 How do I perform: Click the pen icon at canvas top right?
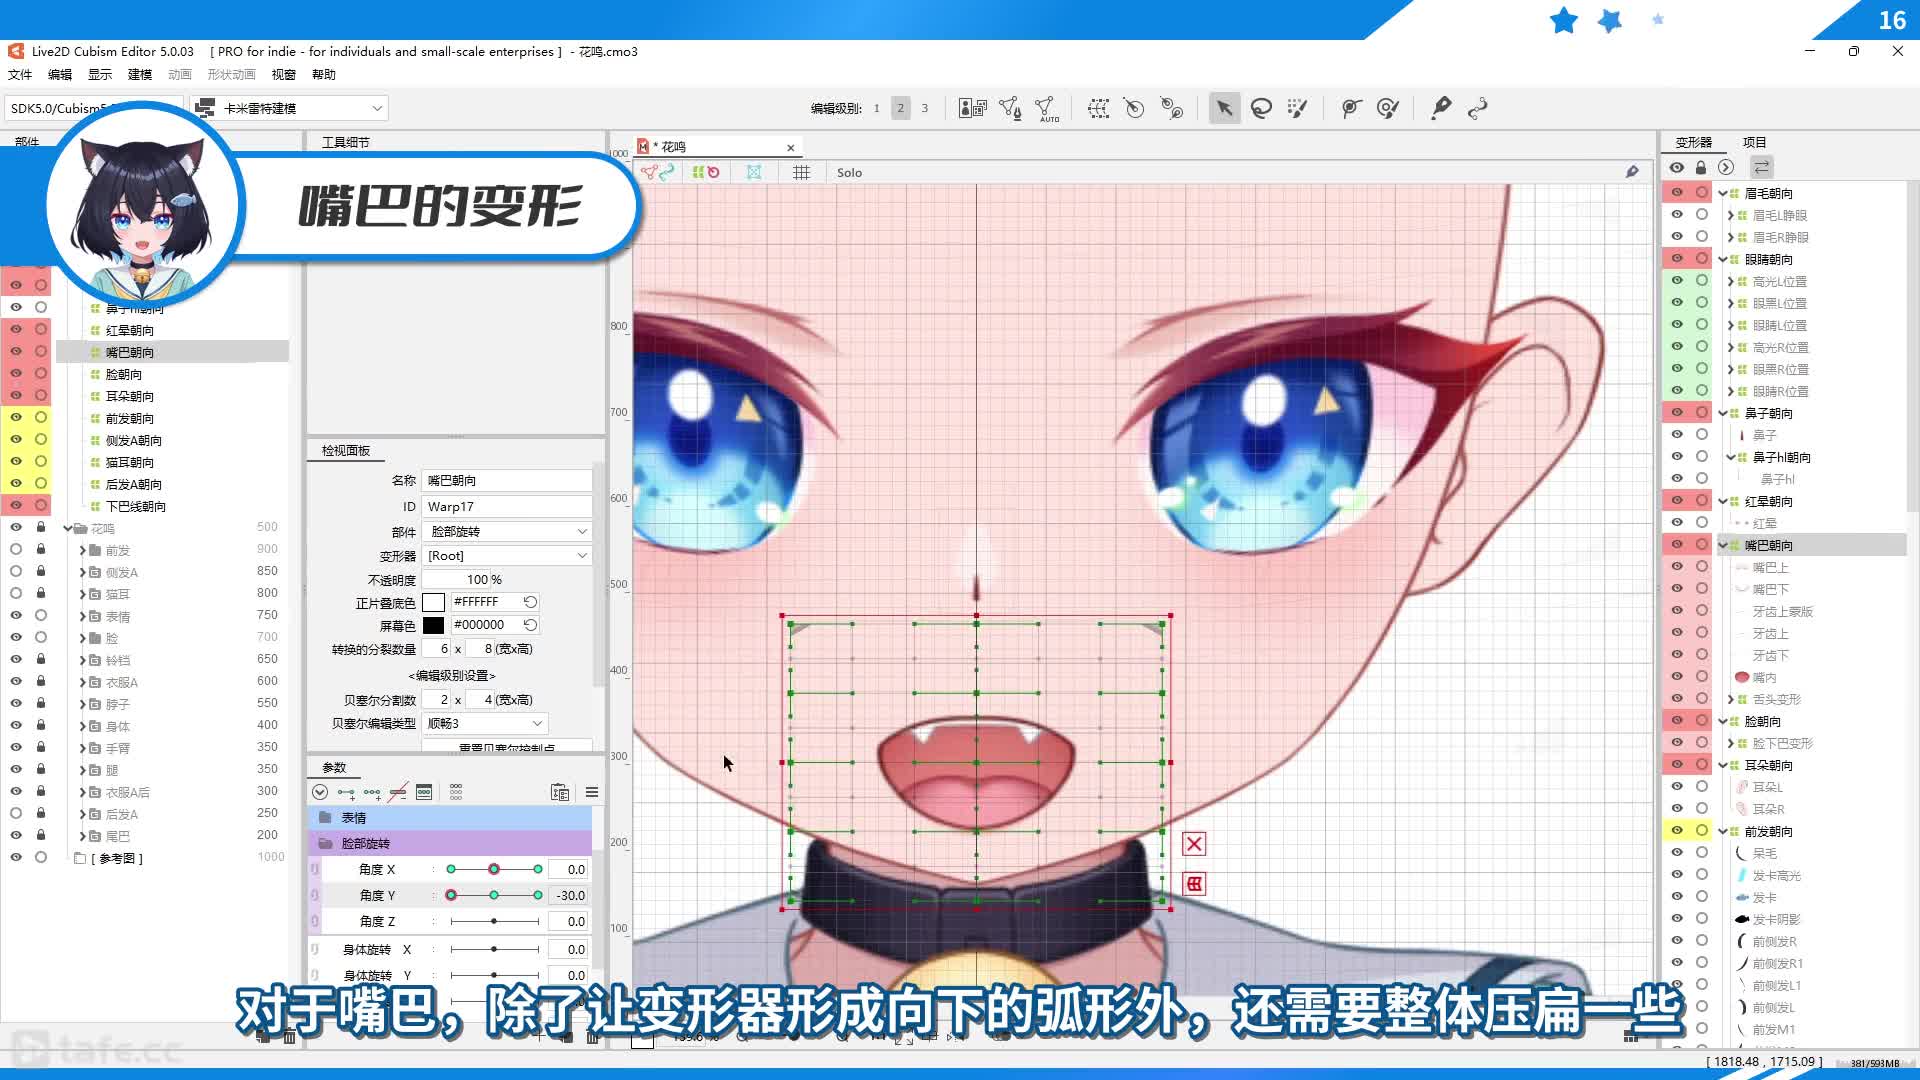[x=1632, y=172]
